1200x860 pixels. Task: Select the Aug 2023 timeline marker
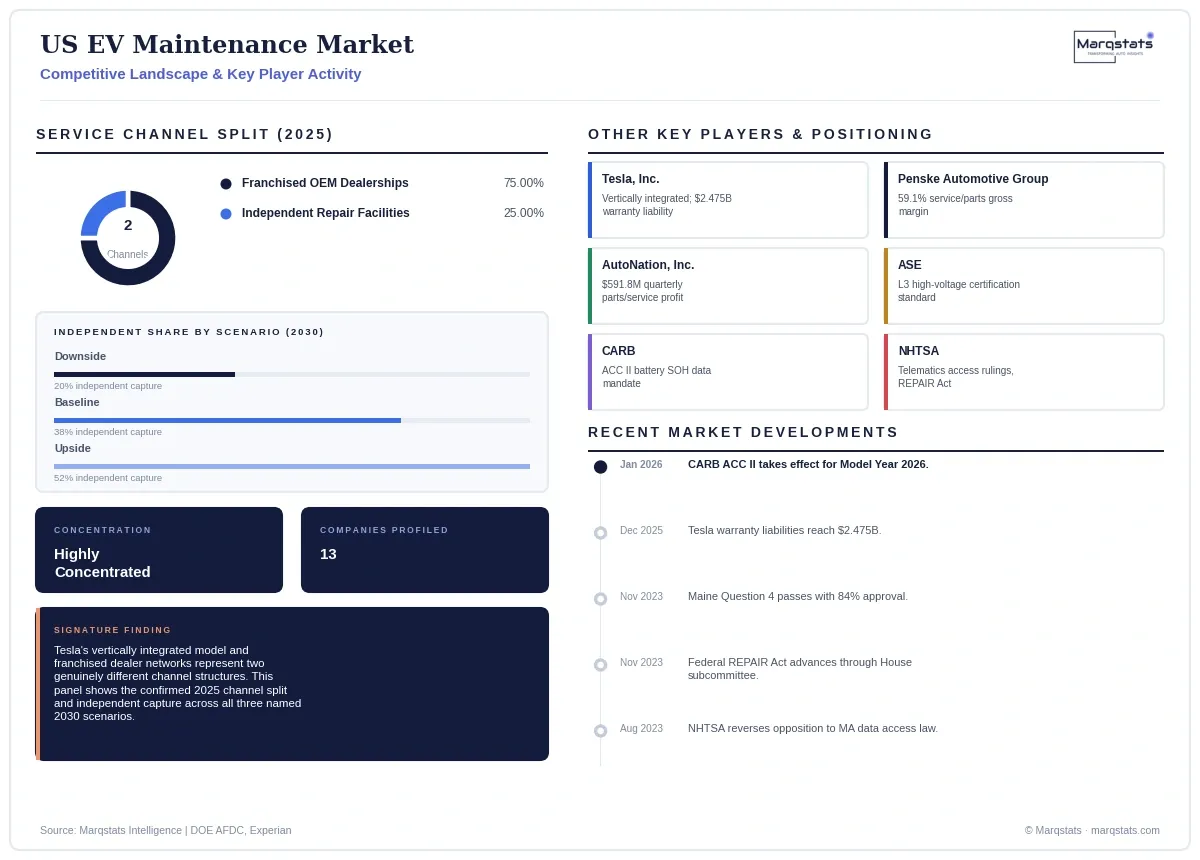pyautogui.click(x=600, y=731)
